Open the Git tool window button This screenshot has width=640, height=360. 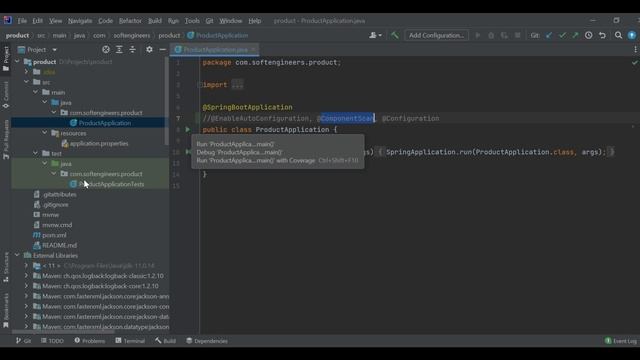(23, 341)
